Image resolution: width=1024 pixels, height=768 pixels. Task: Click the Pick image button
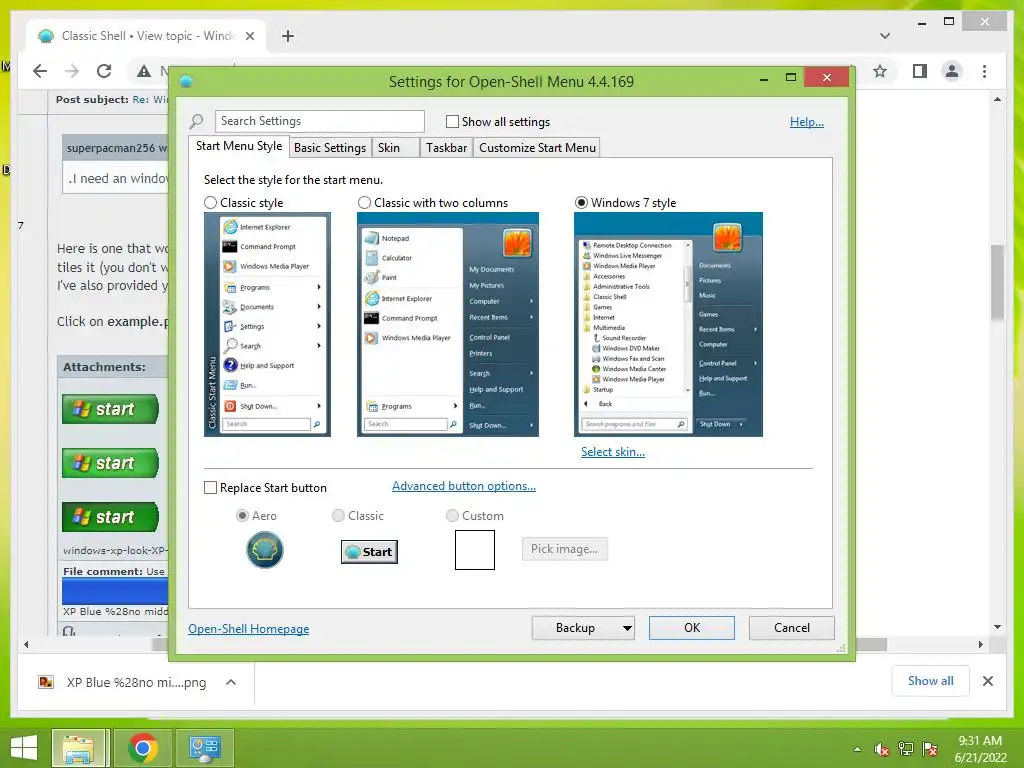564,549
